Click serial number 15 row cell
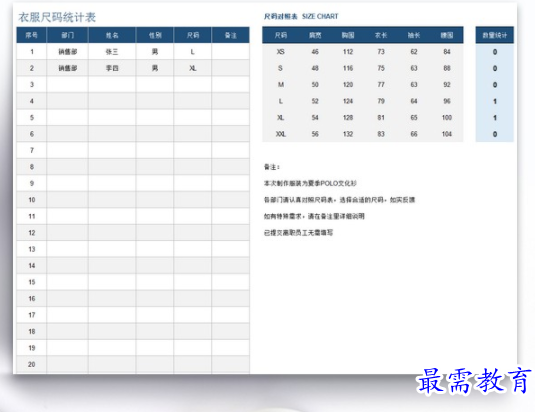Viewport: 540px width, 412px height. coord(32,282)
